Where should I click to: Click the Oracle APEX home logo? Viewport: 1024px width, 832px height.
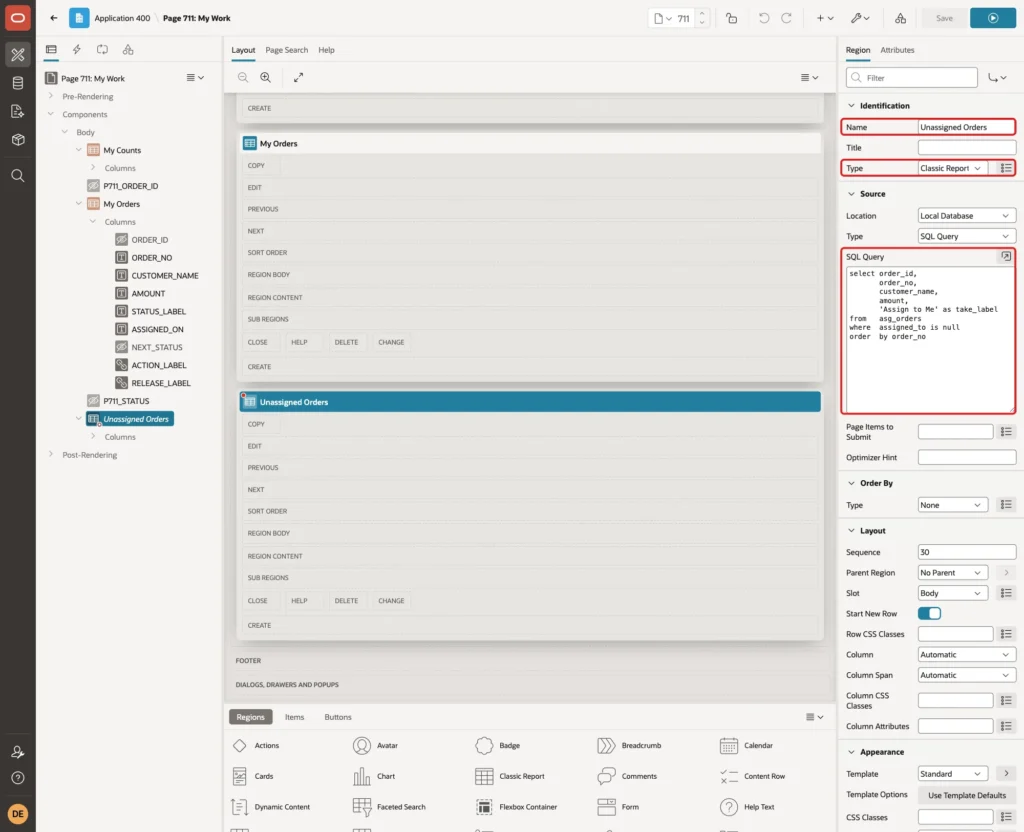pos(18,18)
